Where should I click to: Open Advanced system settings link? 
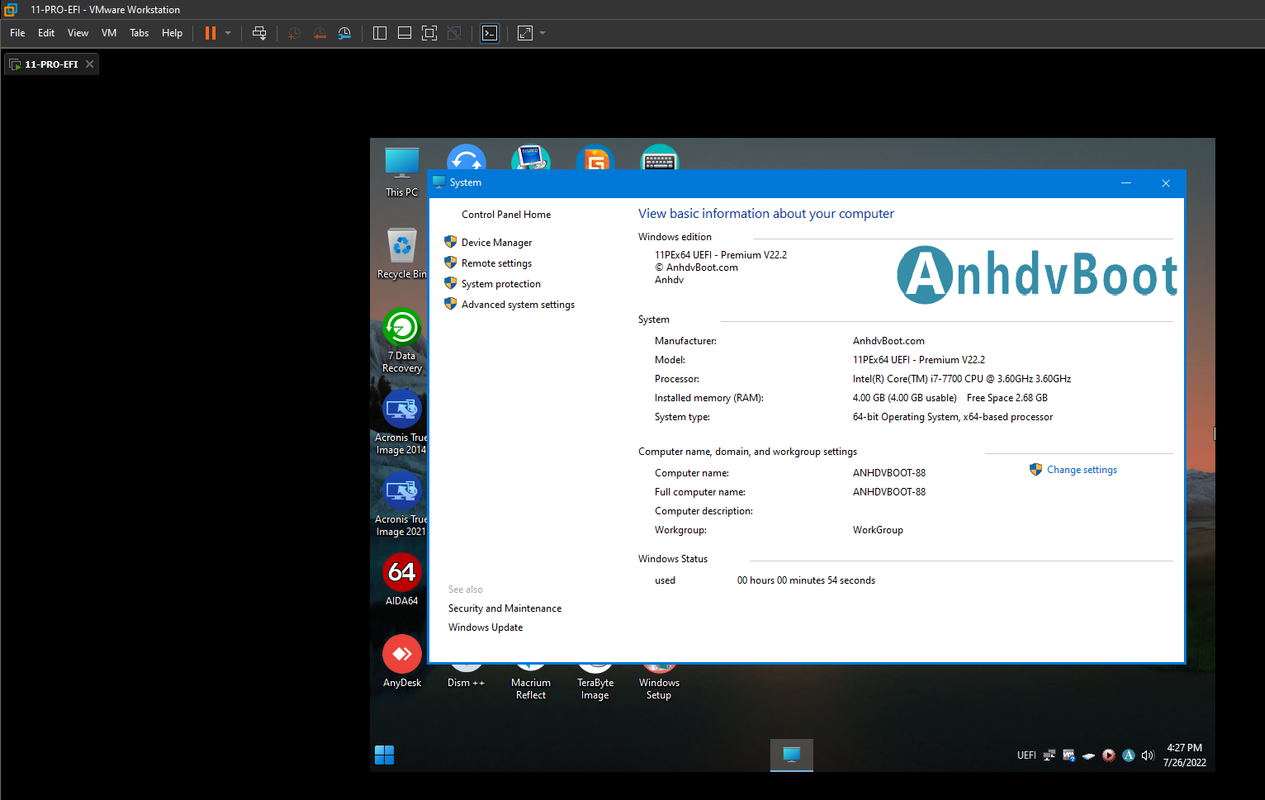point(518,305)
